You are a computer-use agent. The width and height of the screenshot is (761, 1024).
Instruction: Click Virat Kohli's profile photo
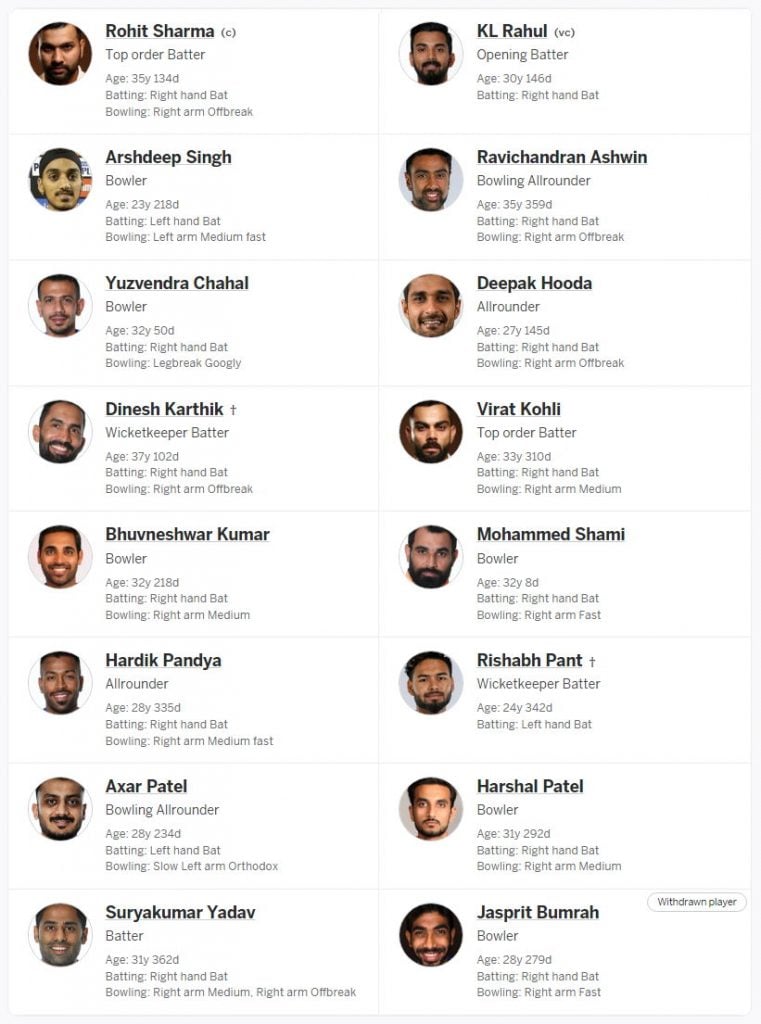(431, 432)
